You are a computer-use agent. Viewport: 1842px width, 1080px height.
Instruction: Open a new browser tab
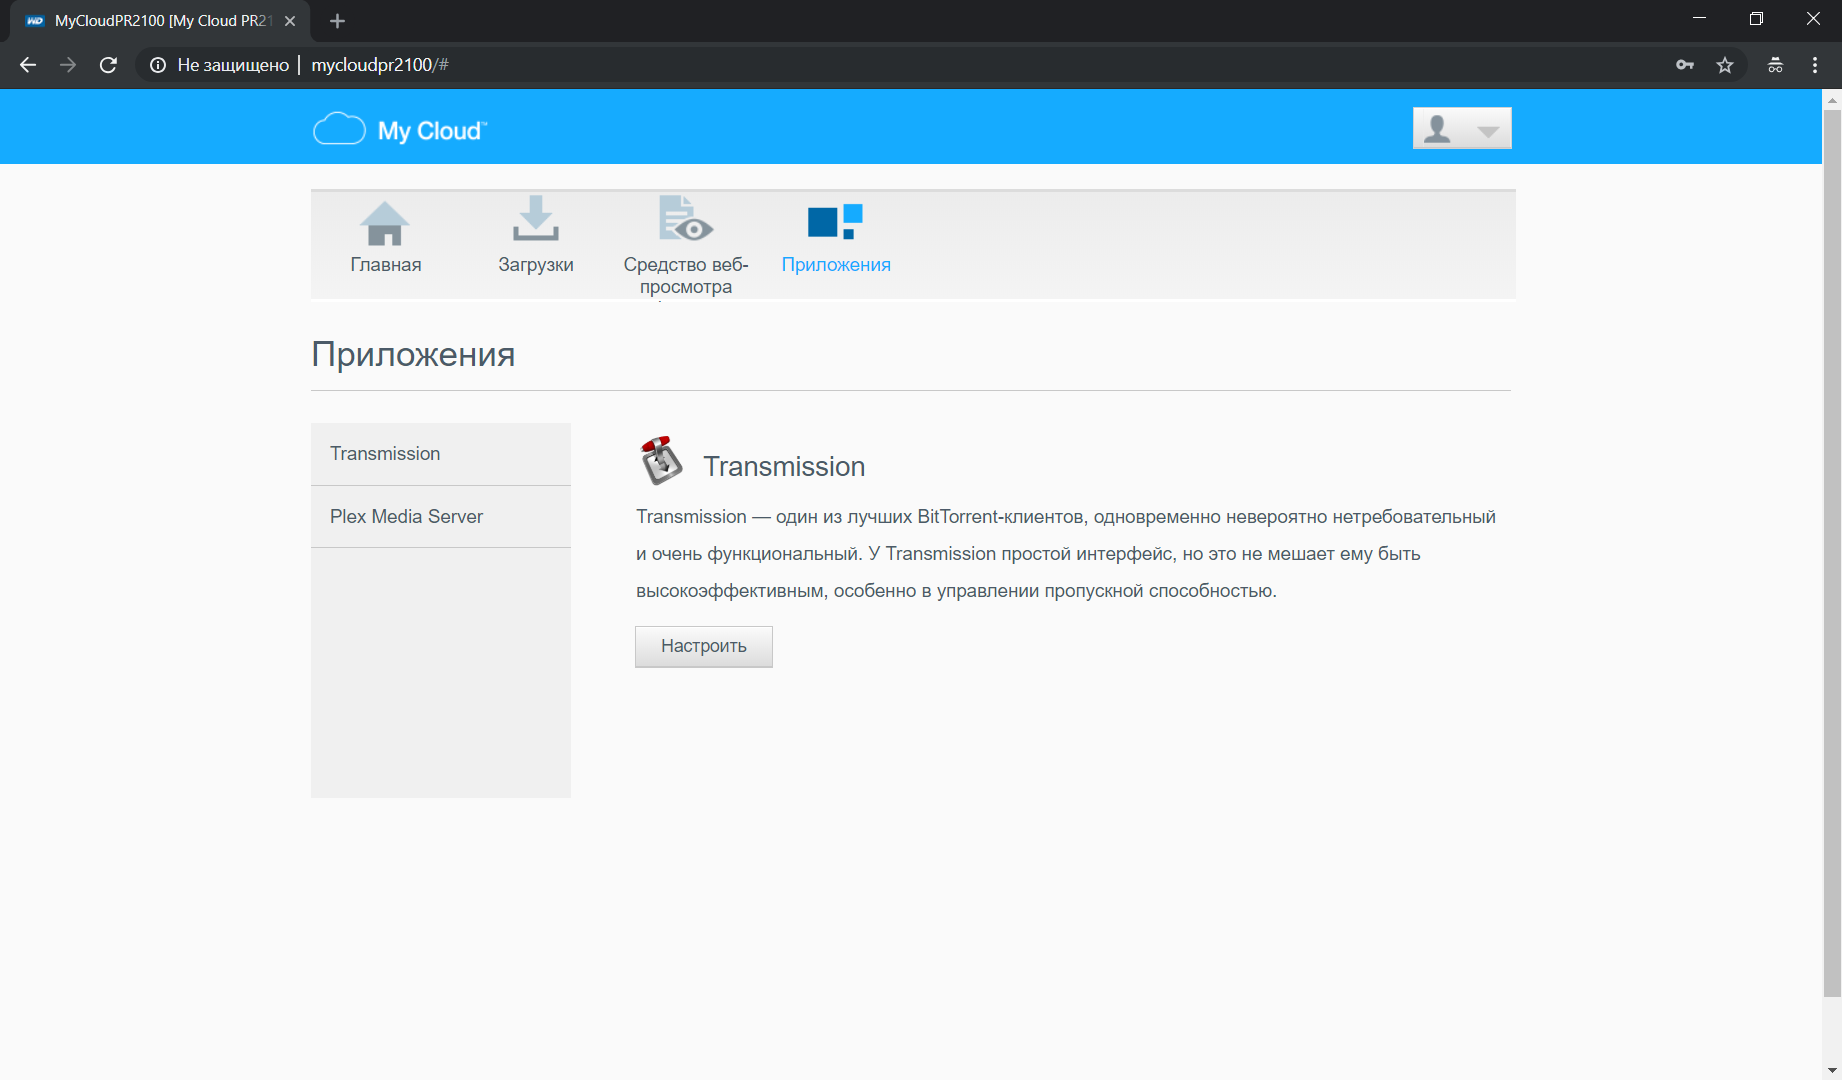click(x=337, y=21)
